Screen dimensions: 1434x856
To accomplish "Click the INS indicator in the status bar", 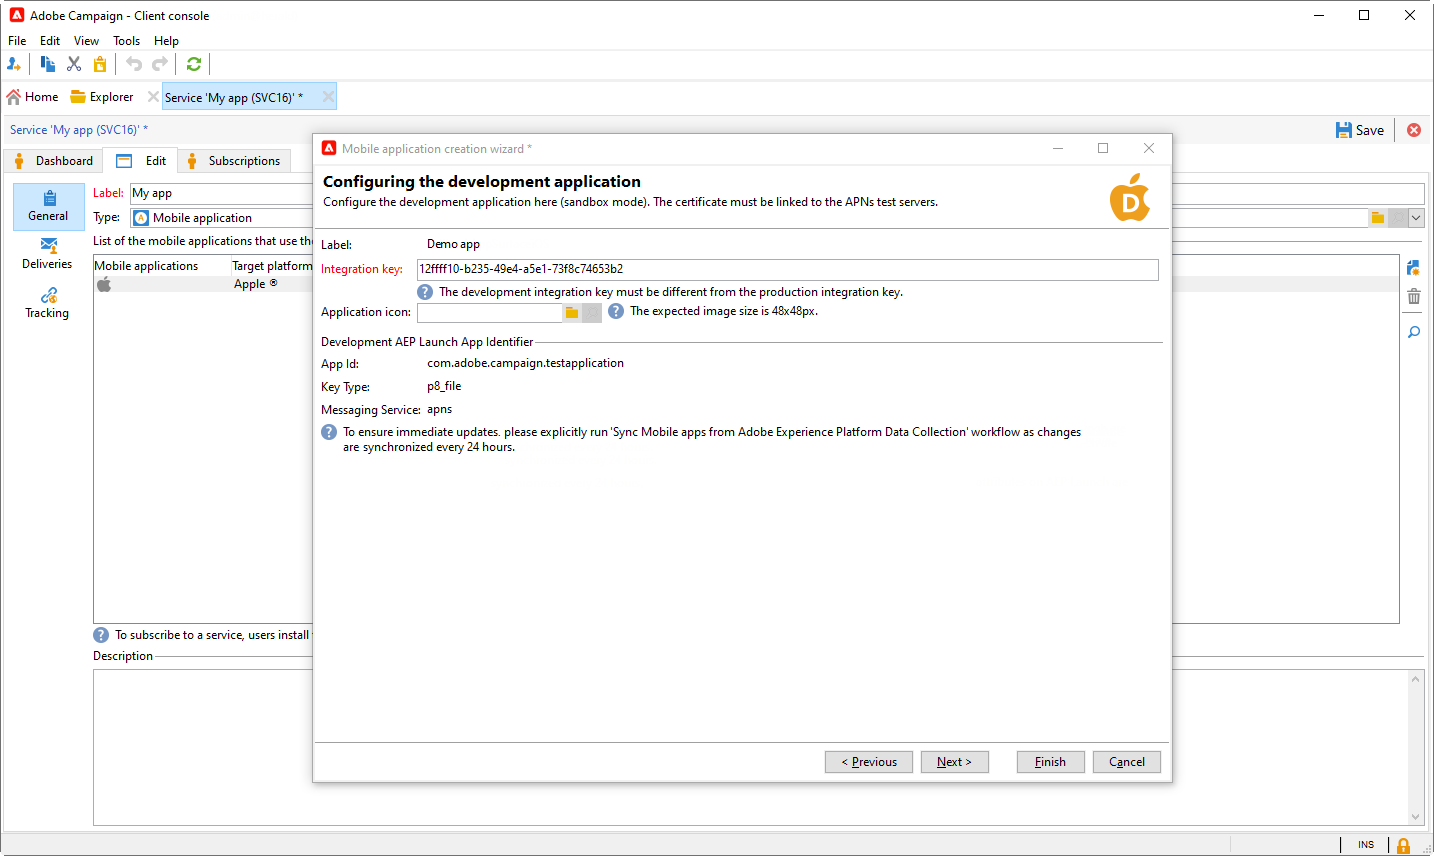I will [x=1366, y=845].
